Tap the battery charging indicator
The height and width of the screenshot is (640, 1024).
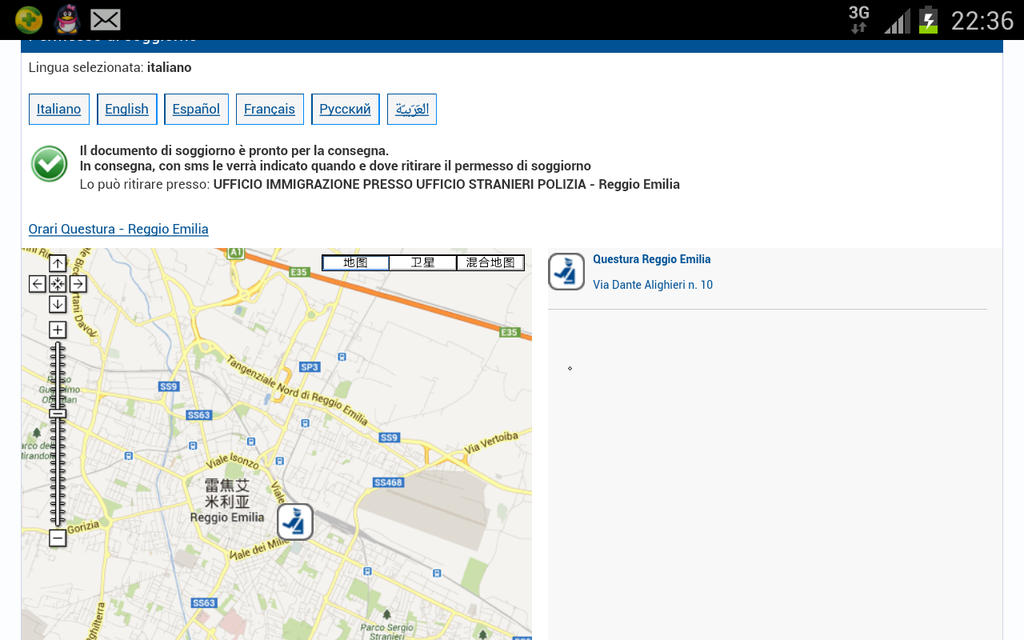pos(928,20)
